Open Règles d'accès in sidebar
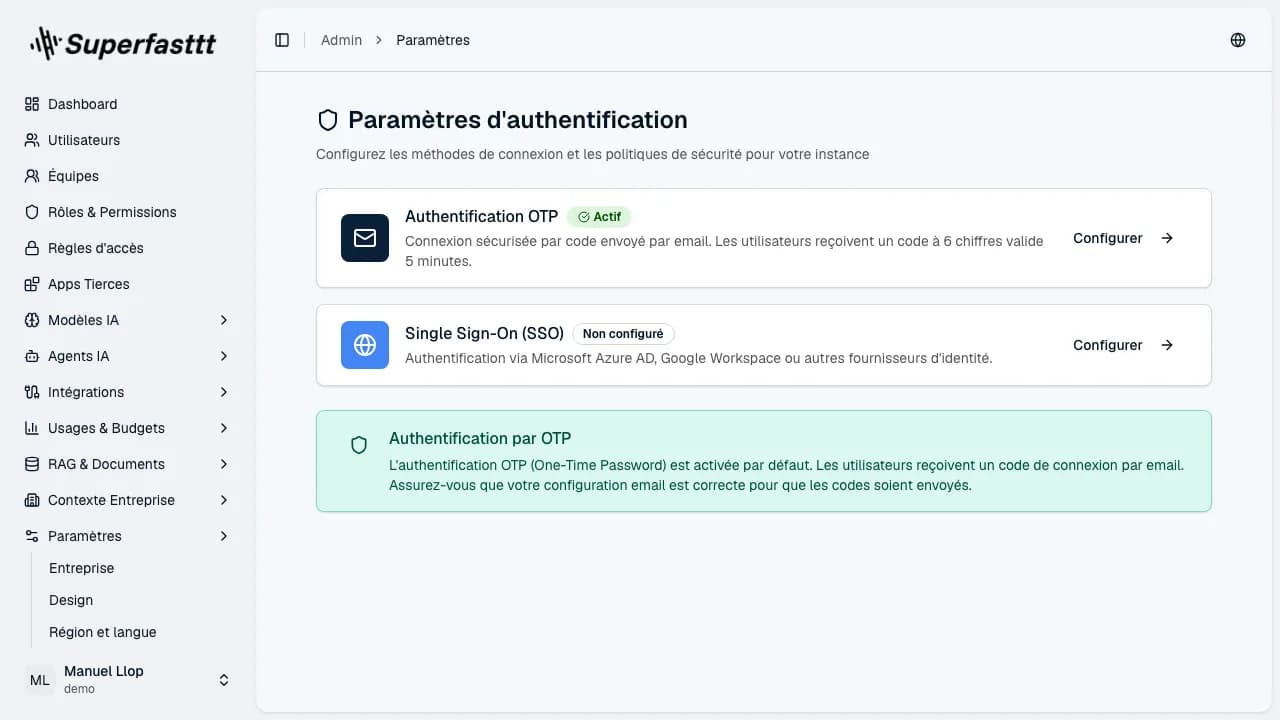The height and width of the screenshot is (720, 1280). (128, 248)
